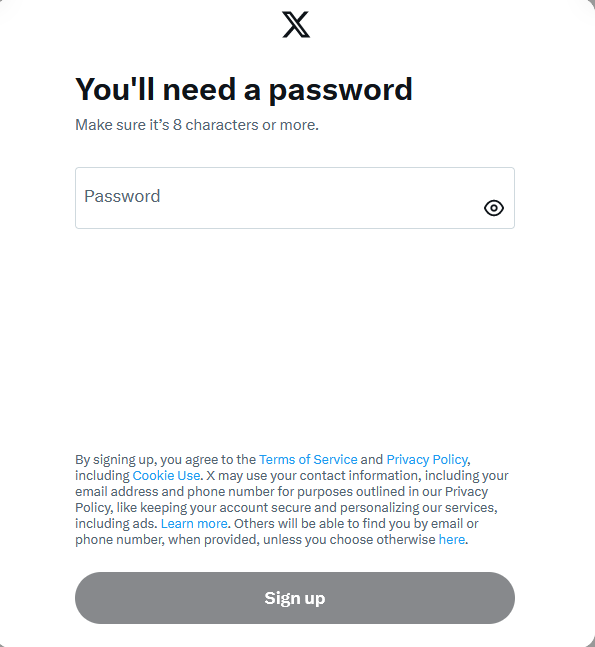Click the word "password" in the heading
This screenshot has width=595, height=647.
pyautogui.click(x=340, y=90)
